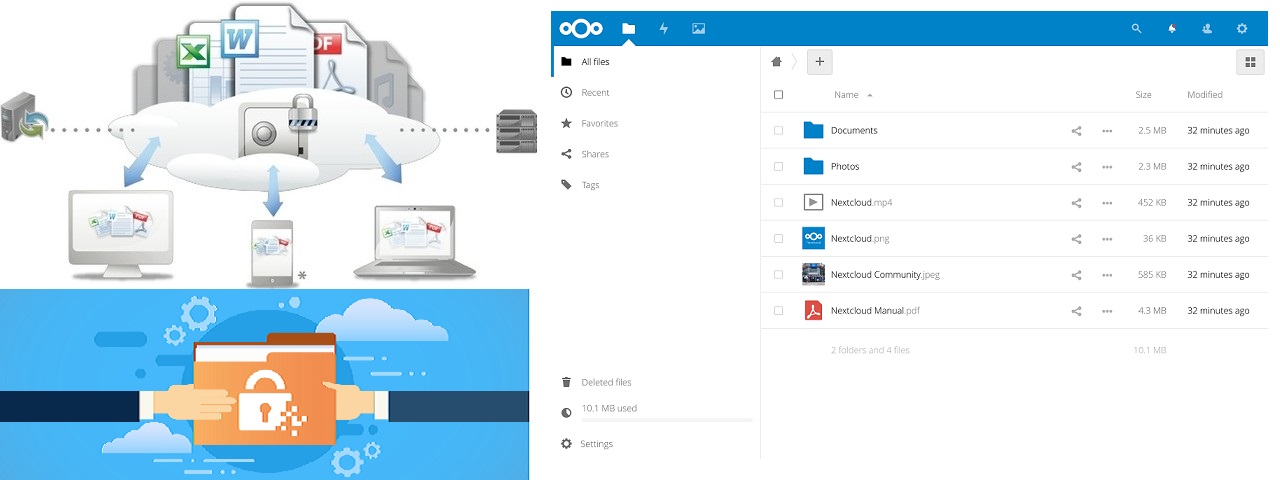The image size is (1280, 480).
Task: Click the home breadcrumb icon
Action: [x=776, y=62]
